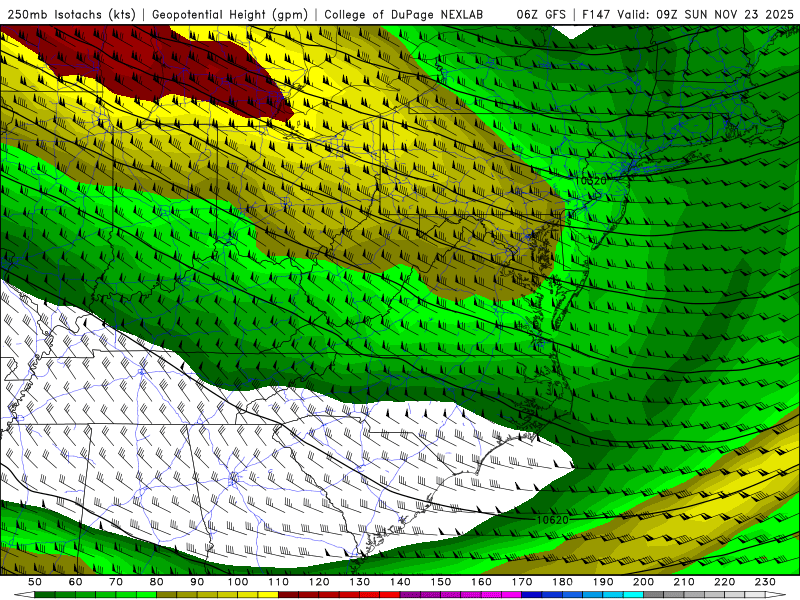Viewport: 800px width, 600px height.
Task: Click legend value '230'
Action: (765, 582)
